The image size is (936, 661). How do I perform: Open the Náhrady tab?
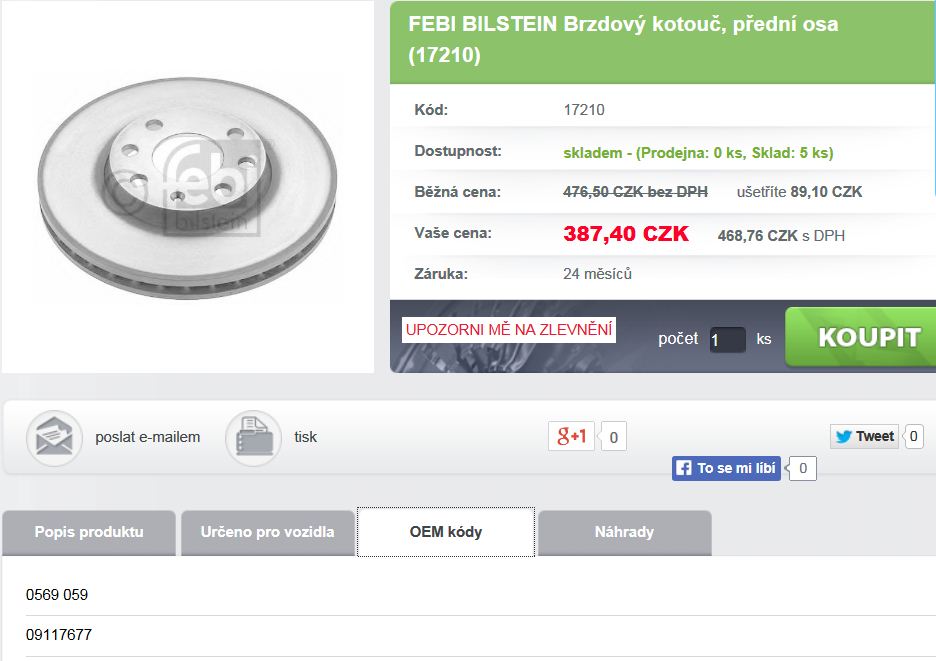click(x=624, y=533)
